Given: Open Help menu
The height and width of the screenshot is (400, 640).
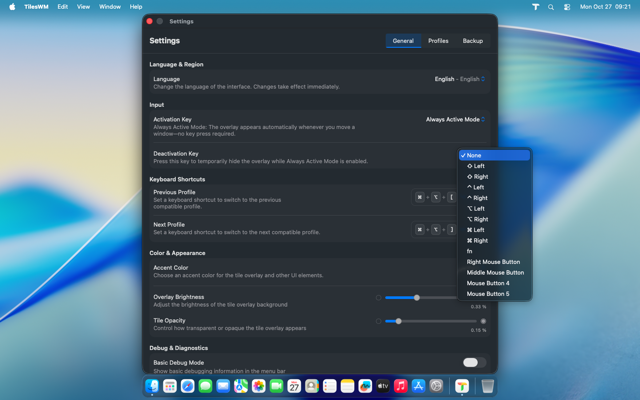Looking at the screenshot, I should point(136,7).
